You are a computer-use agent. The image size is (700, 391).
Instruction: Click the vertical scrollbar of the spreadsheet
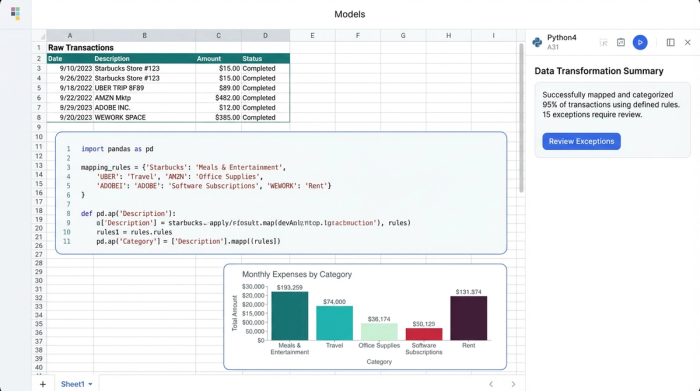[x=521, y=118]
